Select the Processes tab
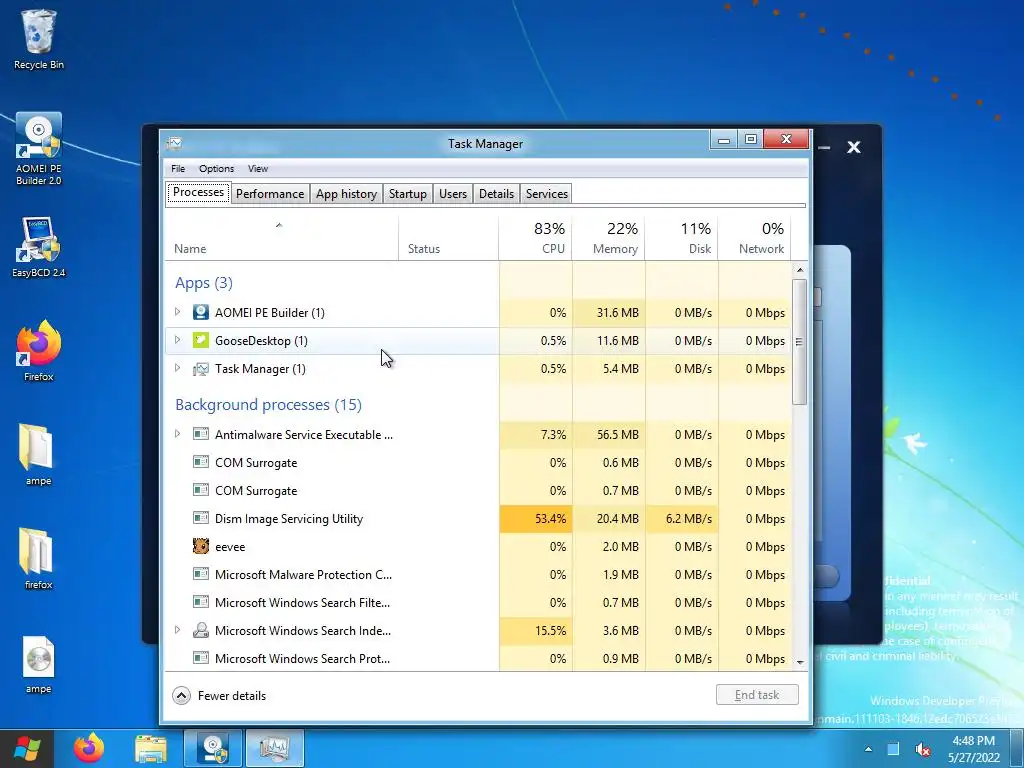Screen dimensions: 1024x768 [x=199, y=193]
